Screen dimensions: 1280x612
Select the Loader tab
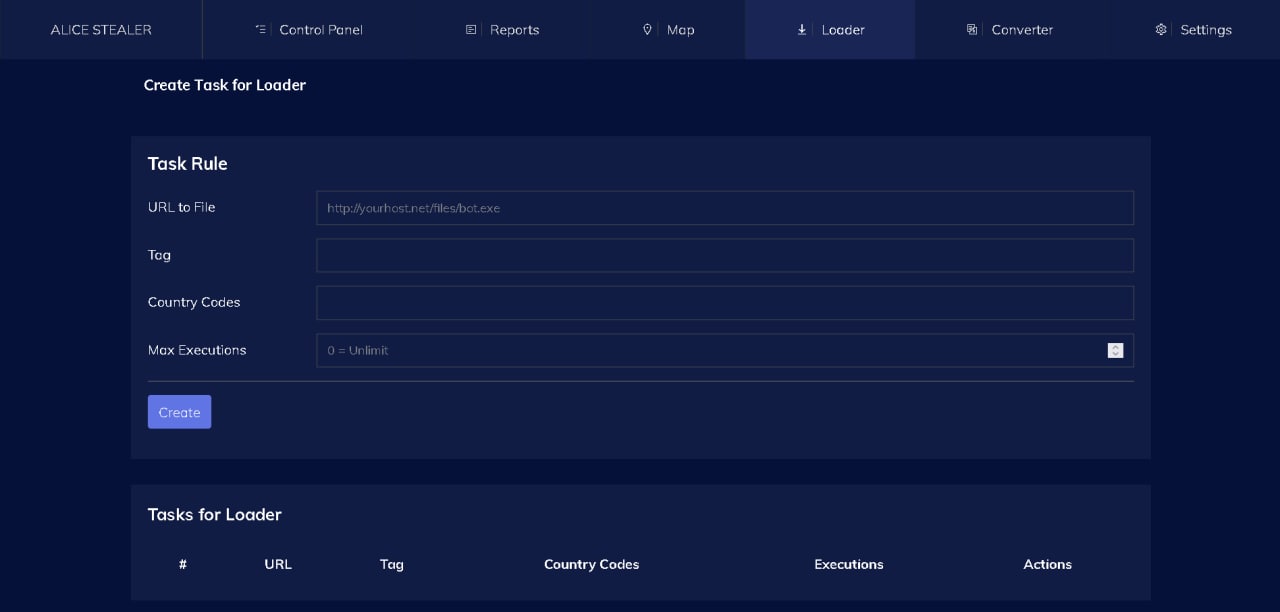830,30
